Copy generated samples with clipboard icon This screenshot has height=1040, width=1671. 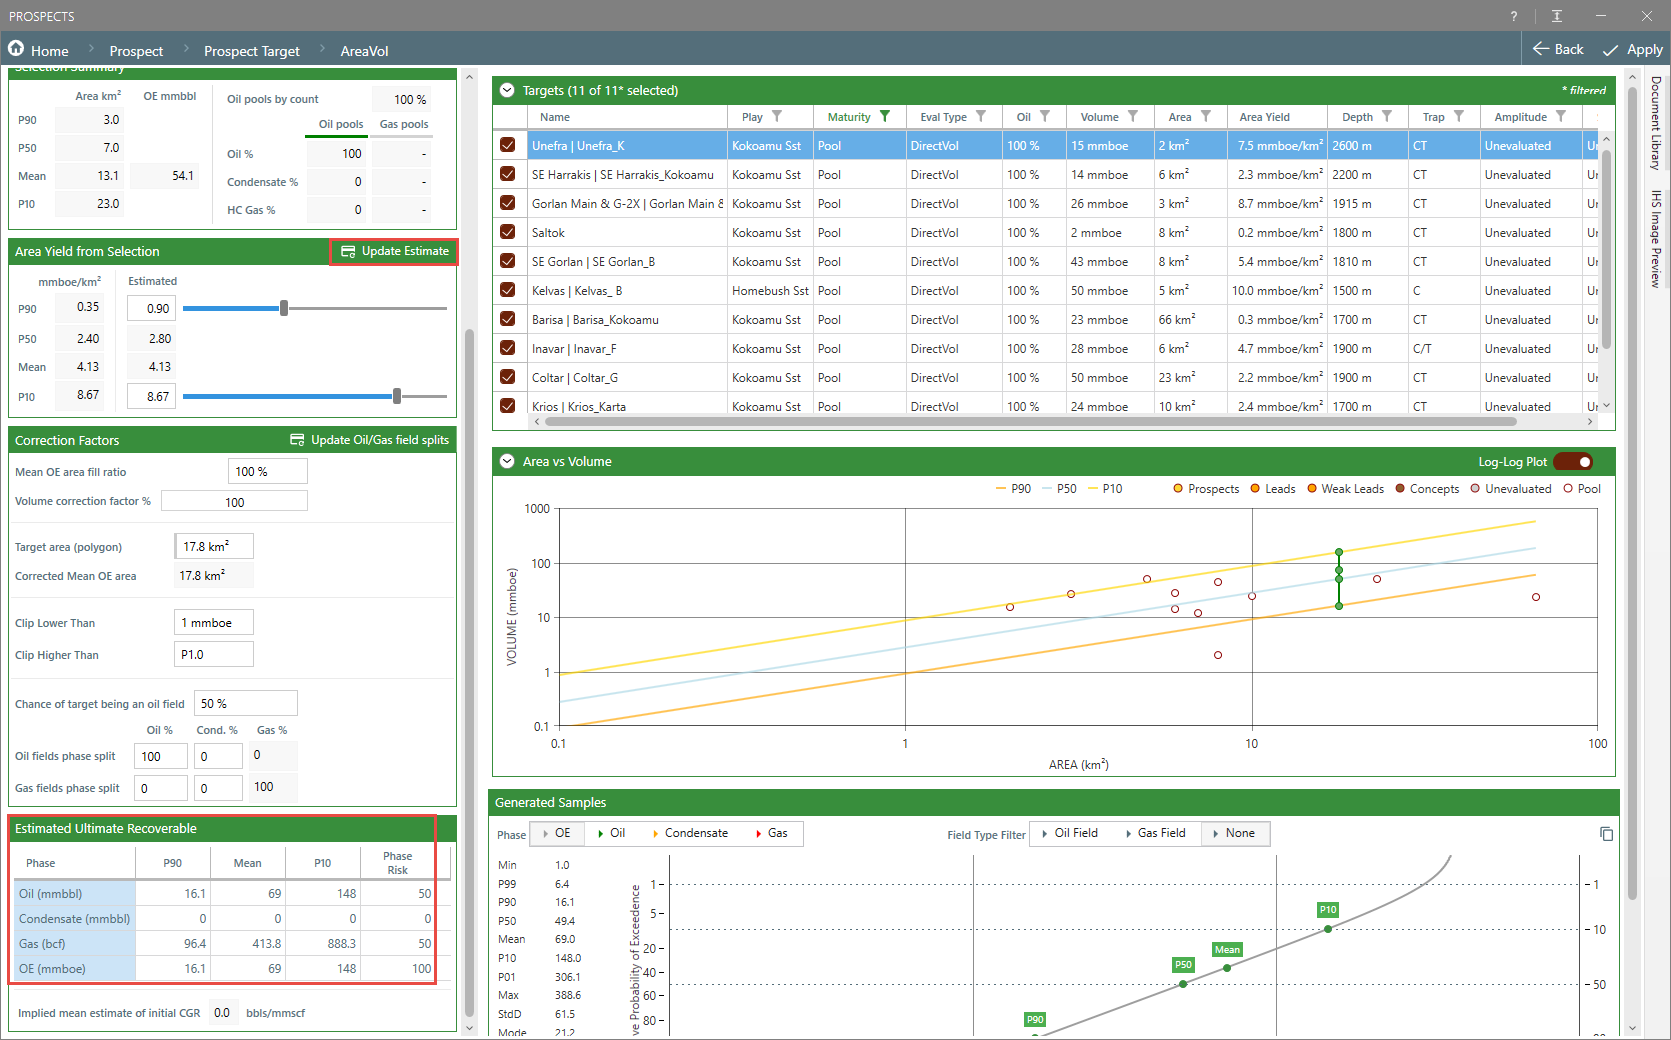[x=1606, y=834]
